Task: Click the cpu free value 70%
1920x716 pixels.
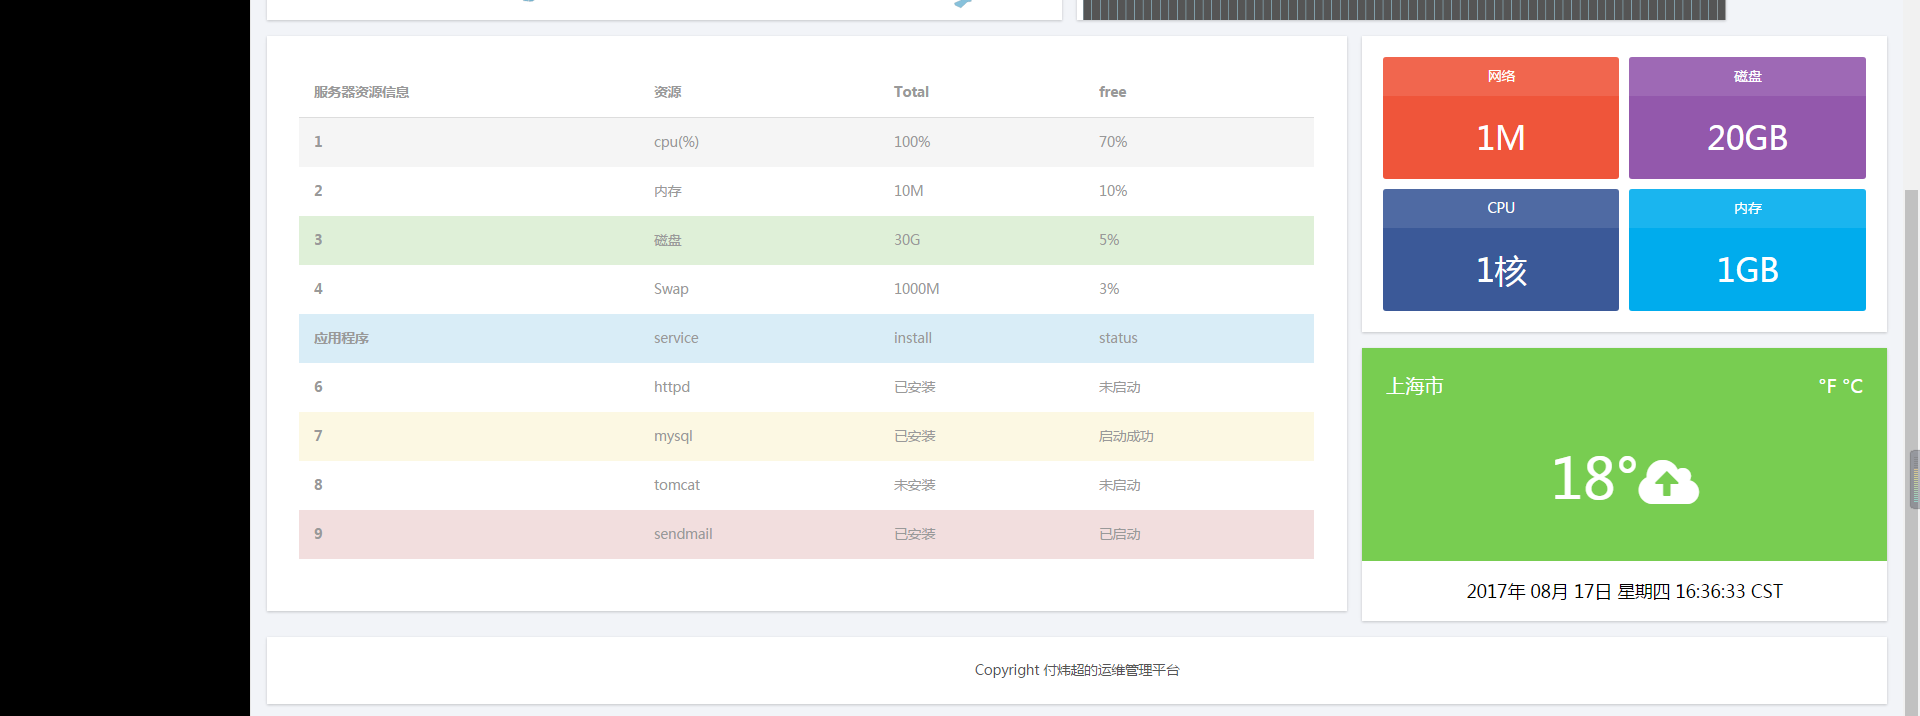Action: (1113, 142)
